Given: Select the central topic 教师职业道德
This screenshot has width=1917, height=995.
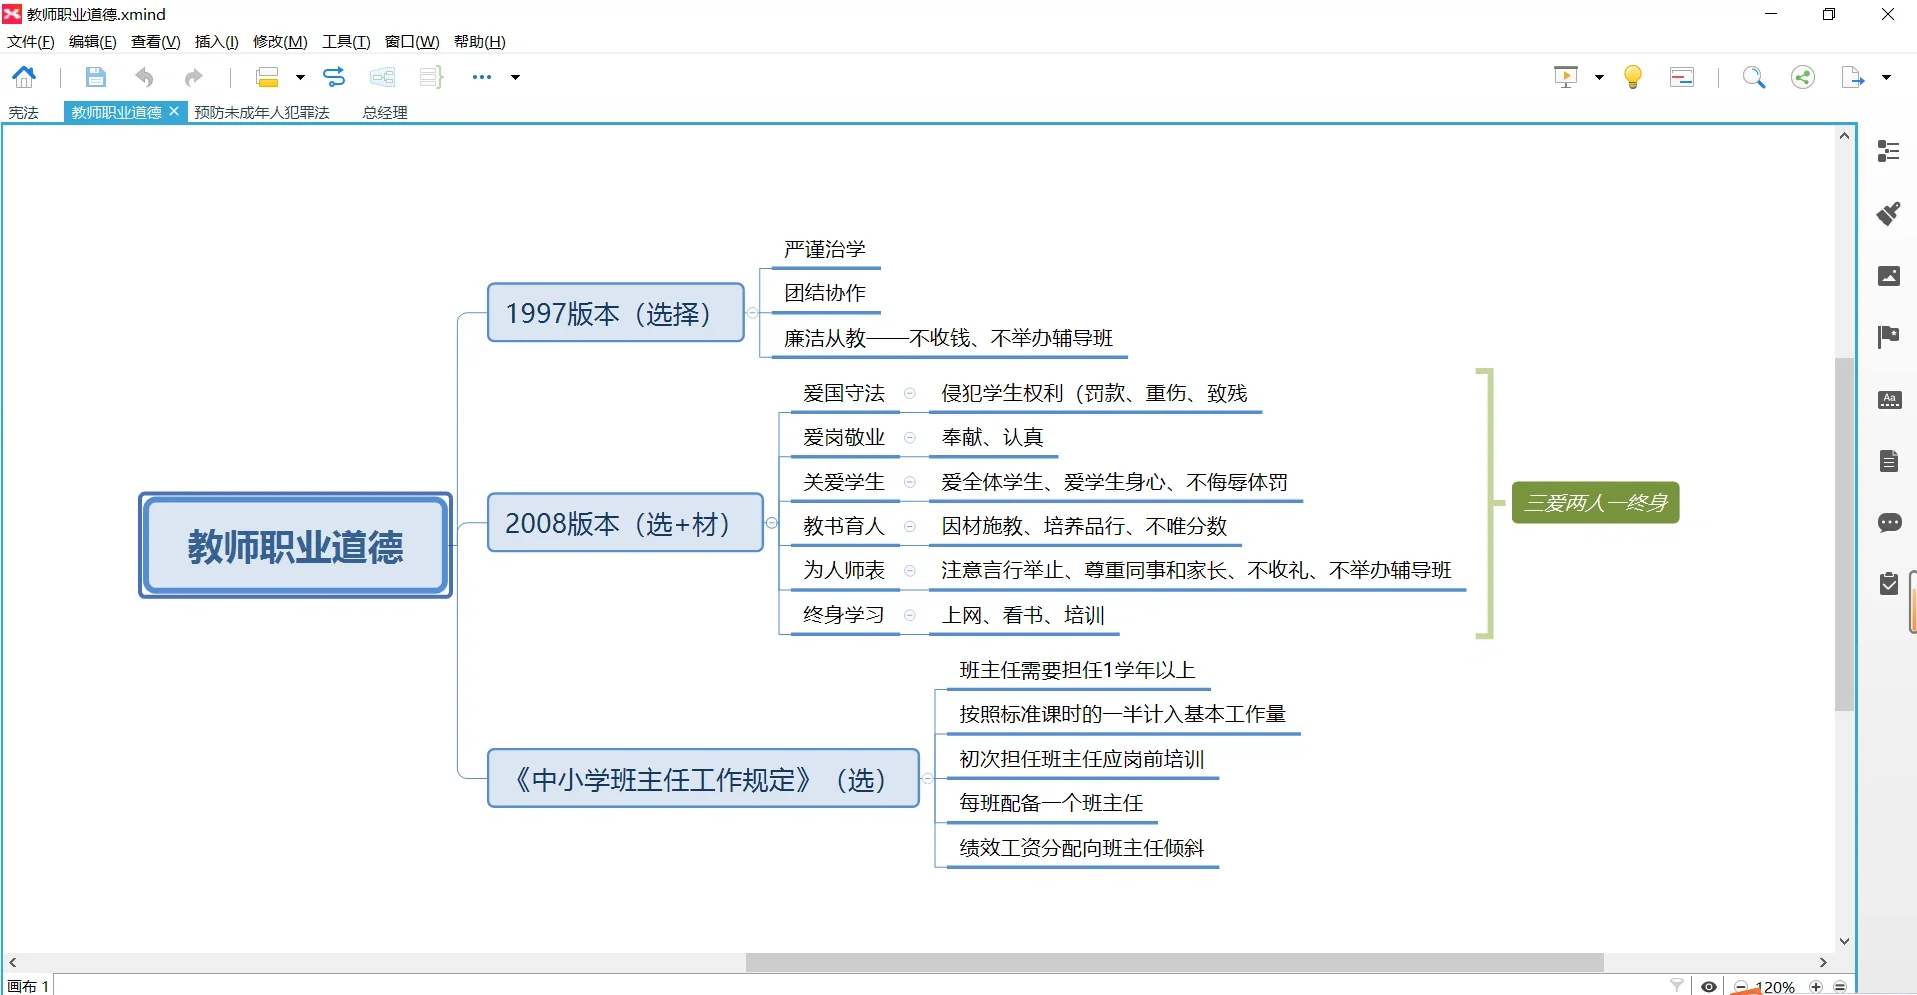Looking at the screenshot, I should pyautogui.click(x=295, y=546).
